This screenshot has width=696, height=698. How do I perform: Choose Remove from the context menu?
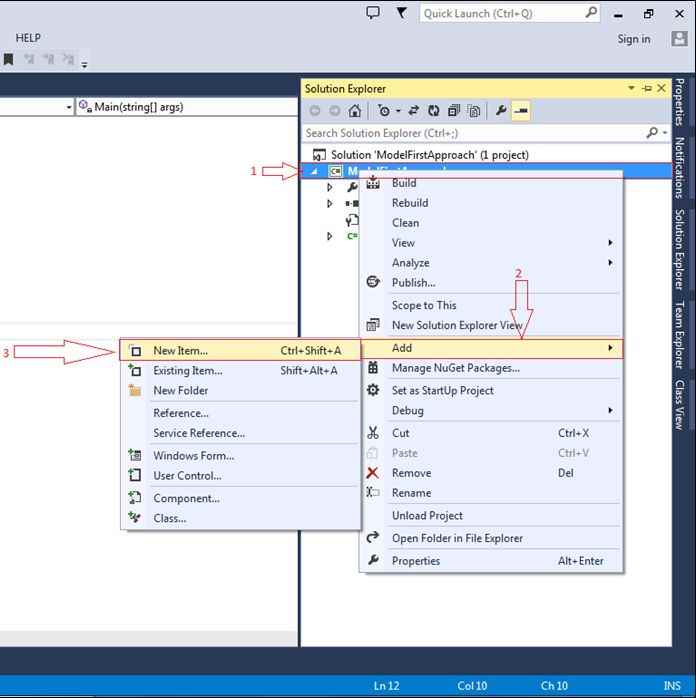click(x=491, y=473)
